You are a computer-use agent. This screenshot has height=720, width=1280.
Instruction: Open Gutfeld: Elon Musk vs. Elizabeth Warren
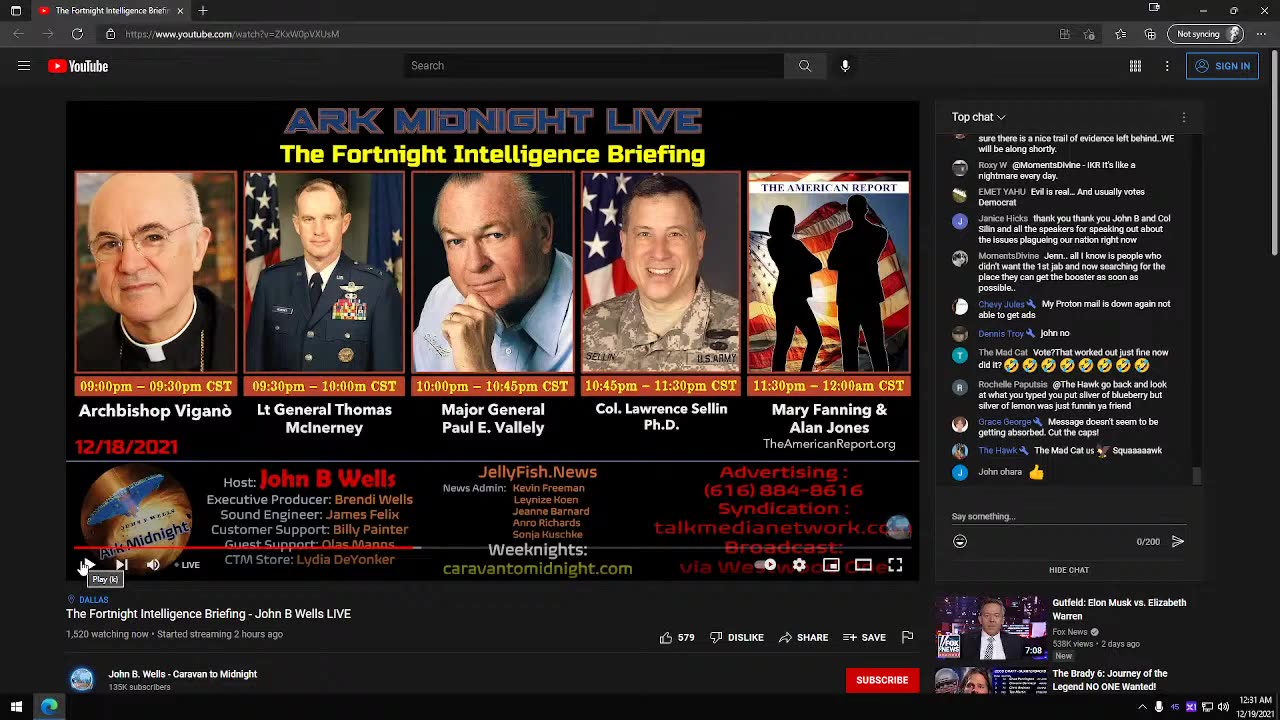[1119, 609]
